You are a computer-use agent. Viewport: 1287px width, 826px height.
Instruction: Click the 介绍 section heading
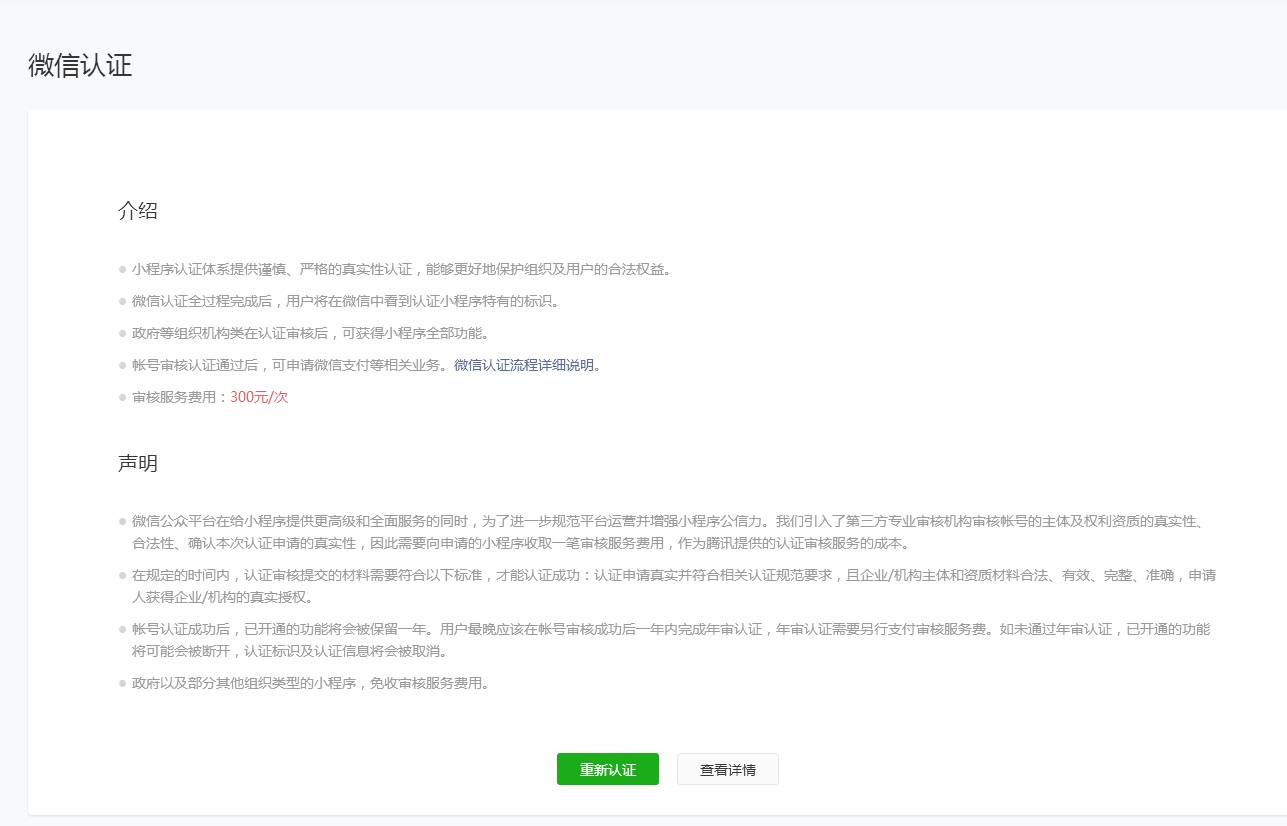tap(138, 211)
